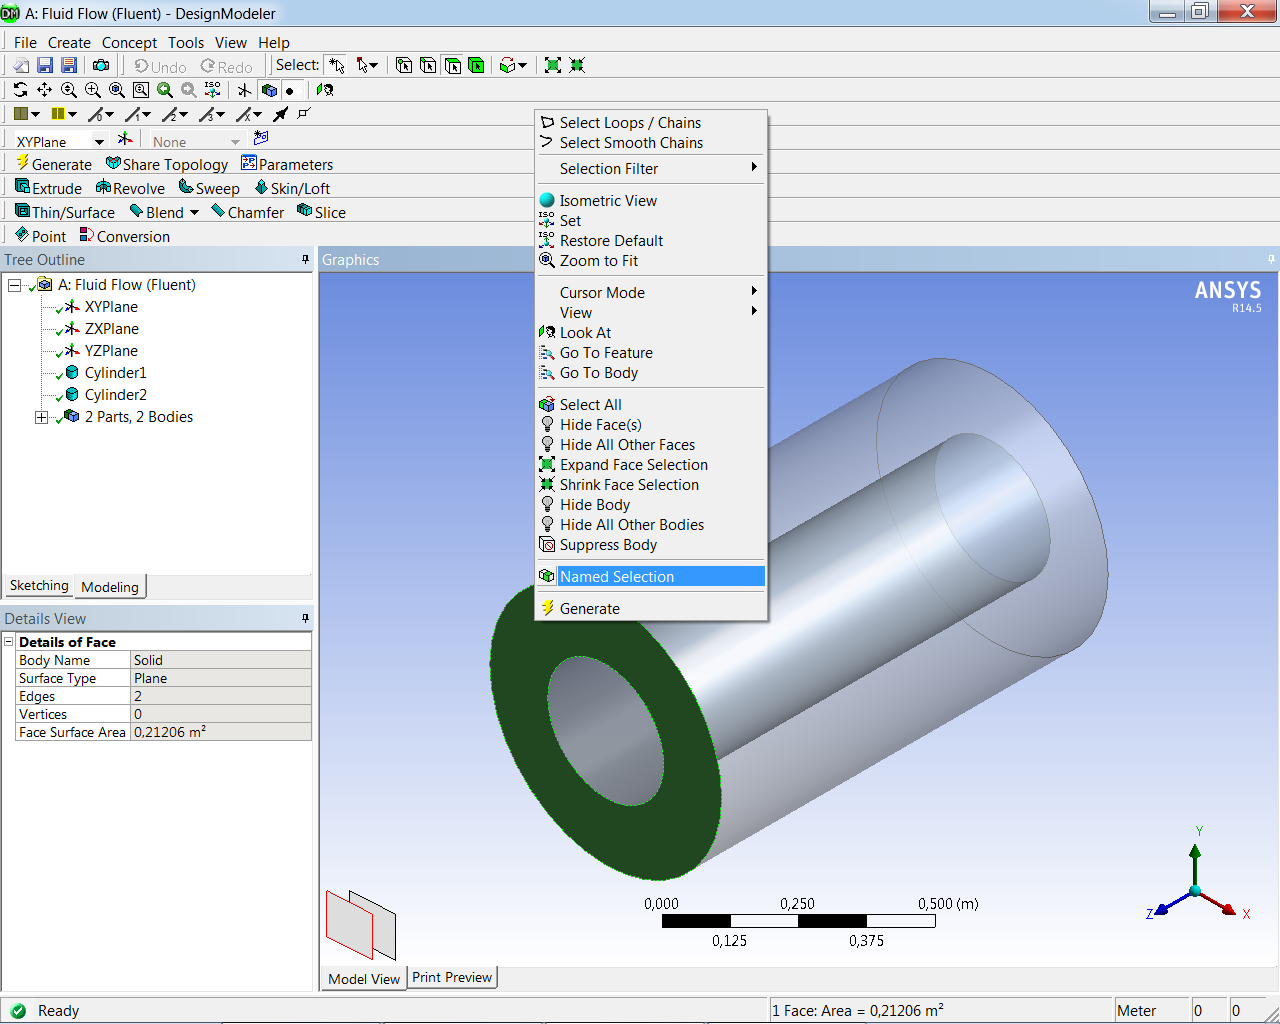Open the XYPlane plane dropdown
Screen dimensions: 1280x1024
(99, 142)
